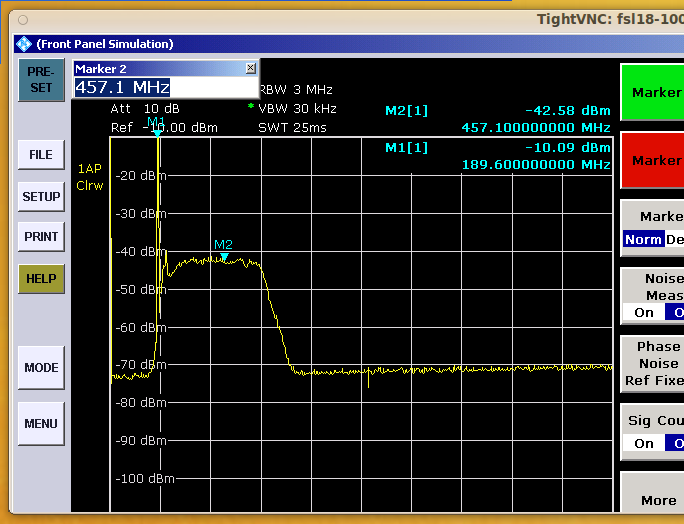Image resolution: width=684 pixels, height=524 pixels.
Task: Turn Noise Meas On
Action: [x=644, y=312]
